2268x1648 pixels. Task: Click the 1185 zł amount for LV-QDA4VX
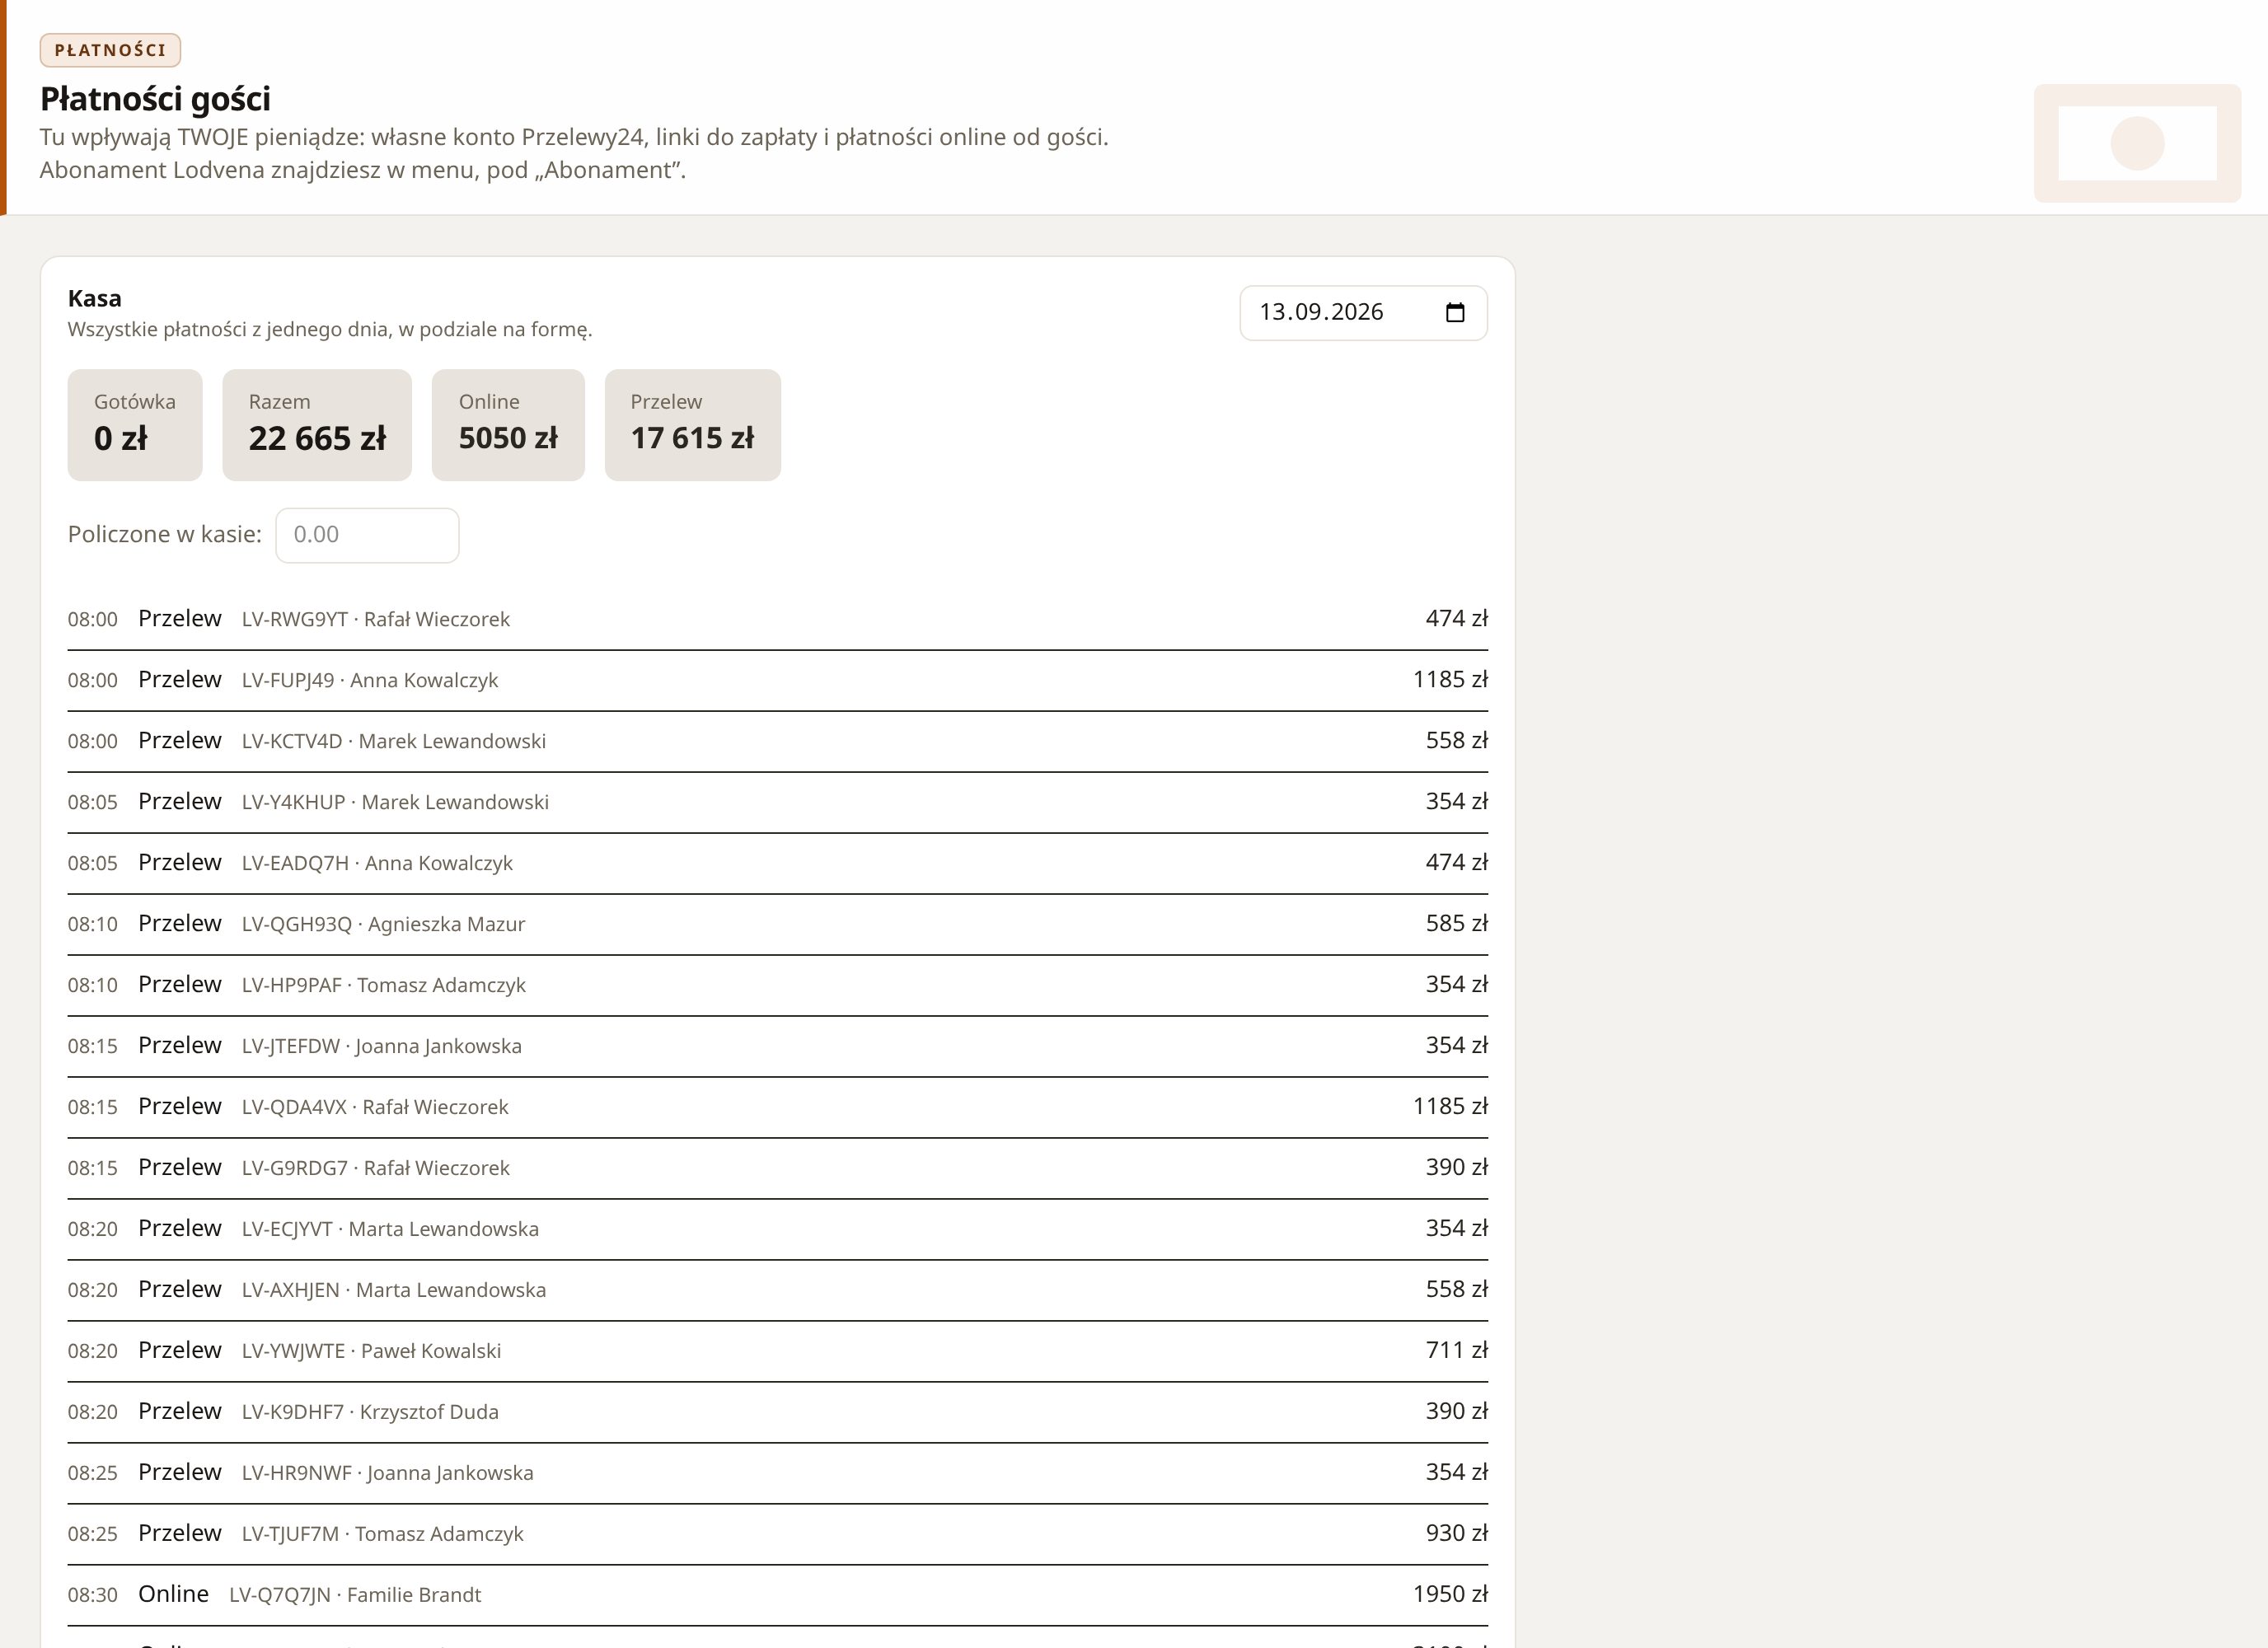click(1450, 1106)
